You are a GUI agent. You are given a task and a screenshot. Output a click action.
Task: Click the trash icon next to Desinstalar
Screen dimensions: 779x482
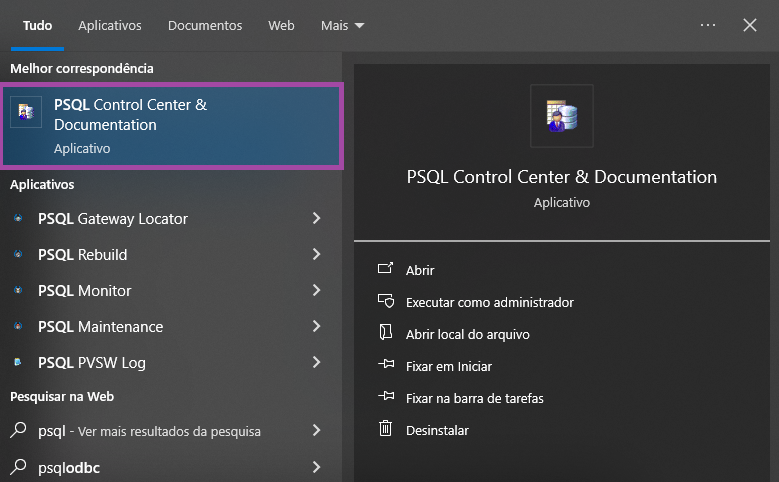(x=386, y=428)
